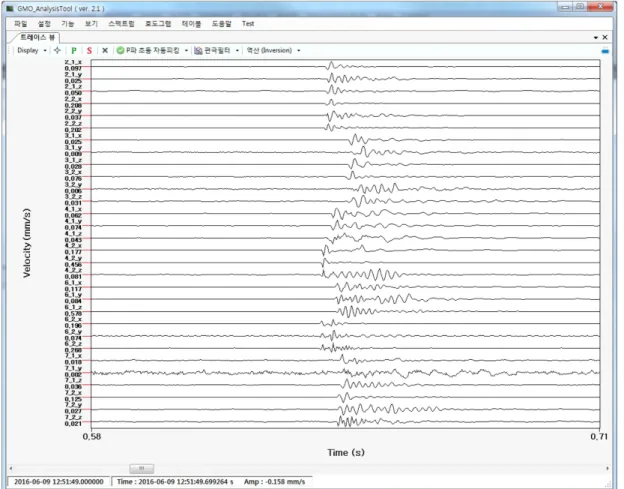
Task: Click the scrollbar right arrow
Action: coord(607,468)
